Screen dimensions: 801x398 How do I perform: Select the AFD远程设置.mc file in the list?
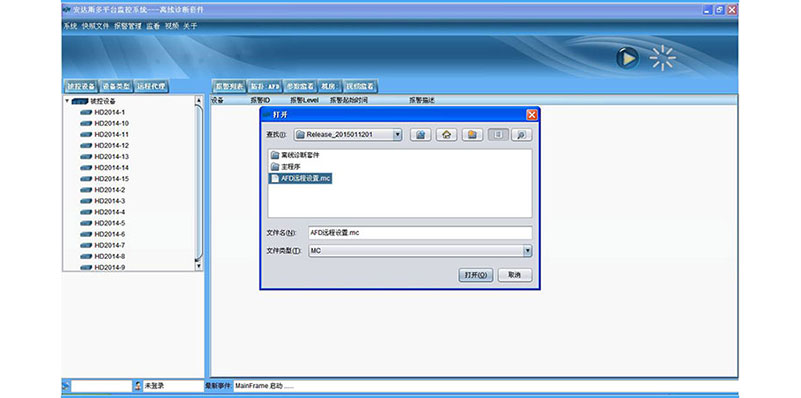(x=301, y=178)
